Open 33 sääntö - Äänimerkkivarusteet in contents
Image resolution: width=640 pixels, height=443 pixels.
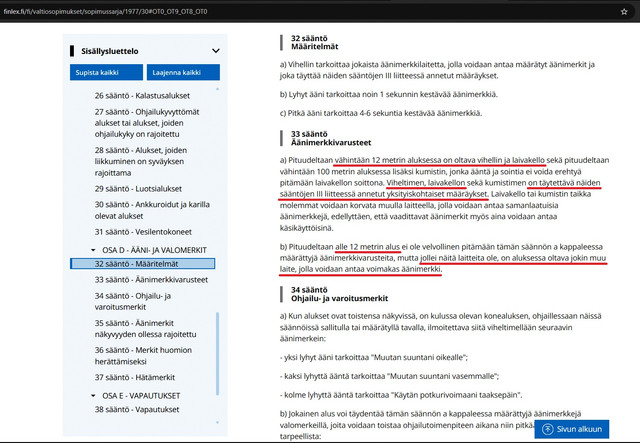pyautogui.click(x=151, y=280)
